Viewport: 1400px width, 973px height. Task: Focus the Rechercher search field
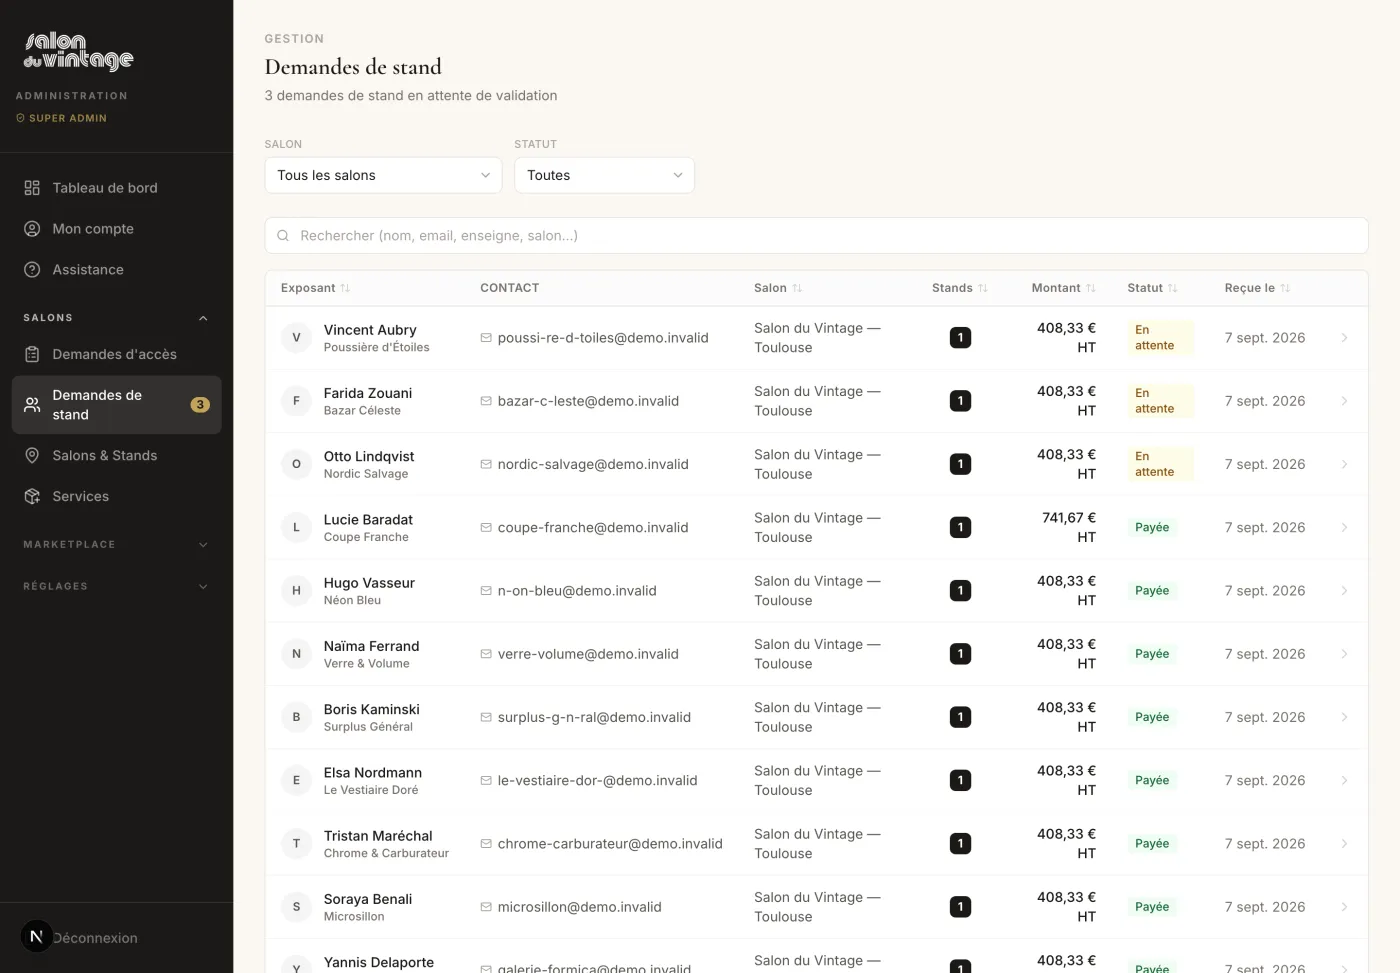click(816, 236)
